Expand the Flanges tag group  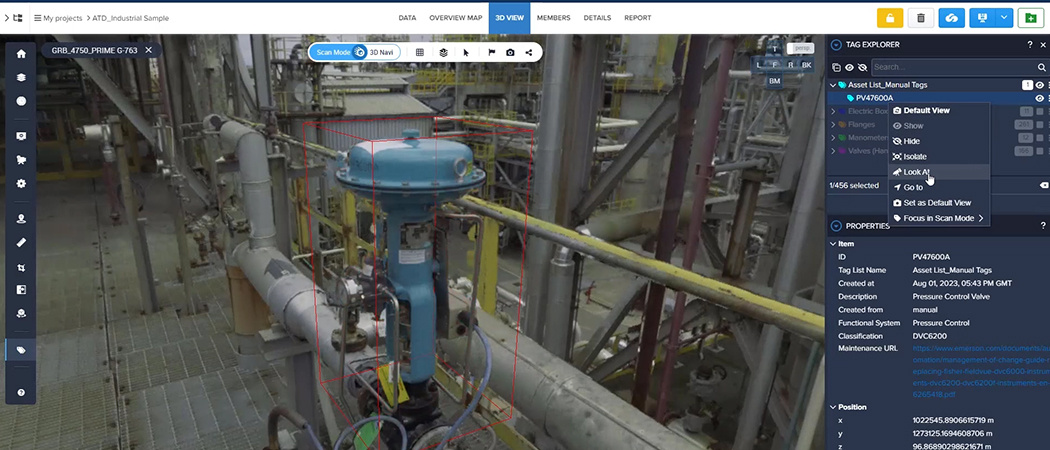click(x=833, y=125)
